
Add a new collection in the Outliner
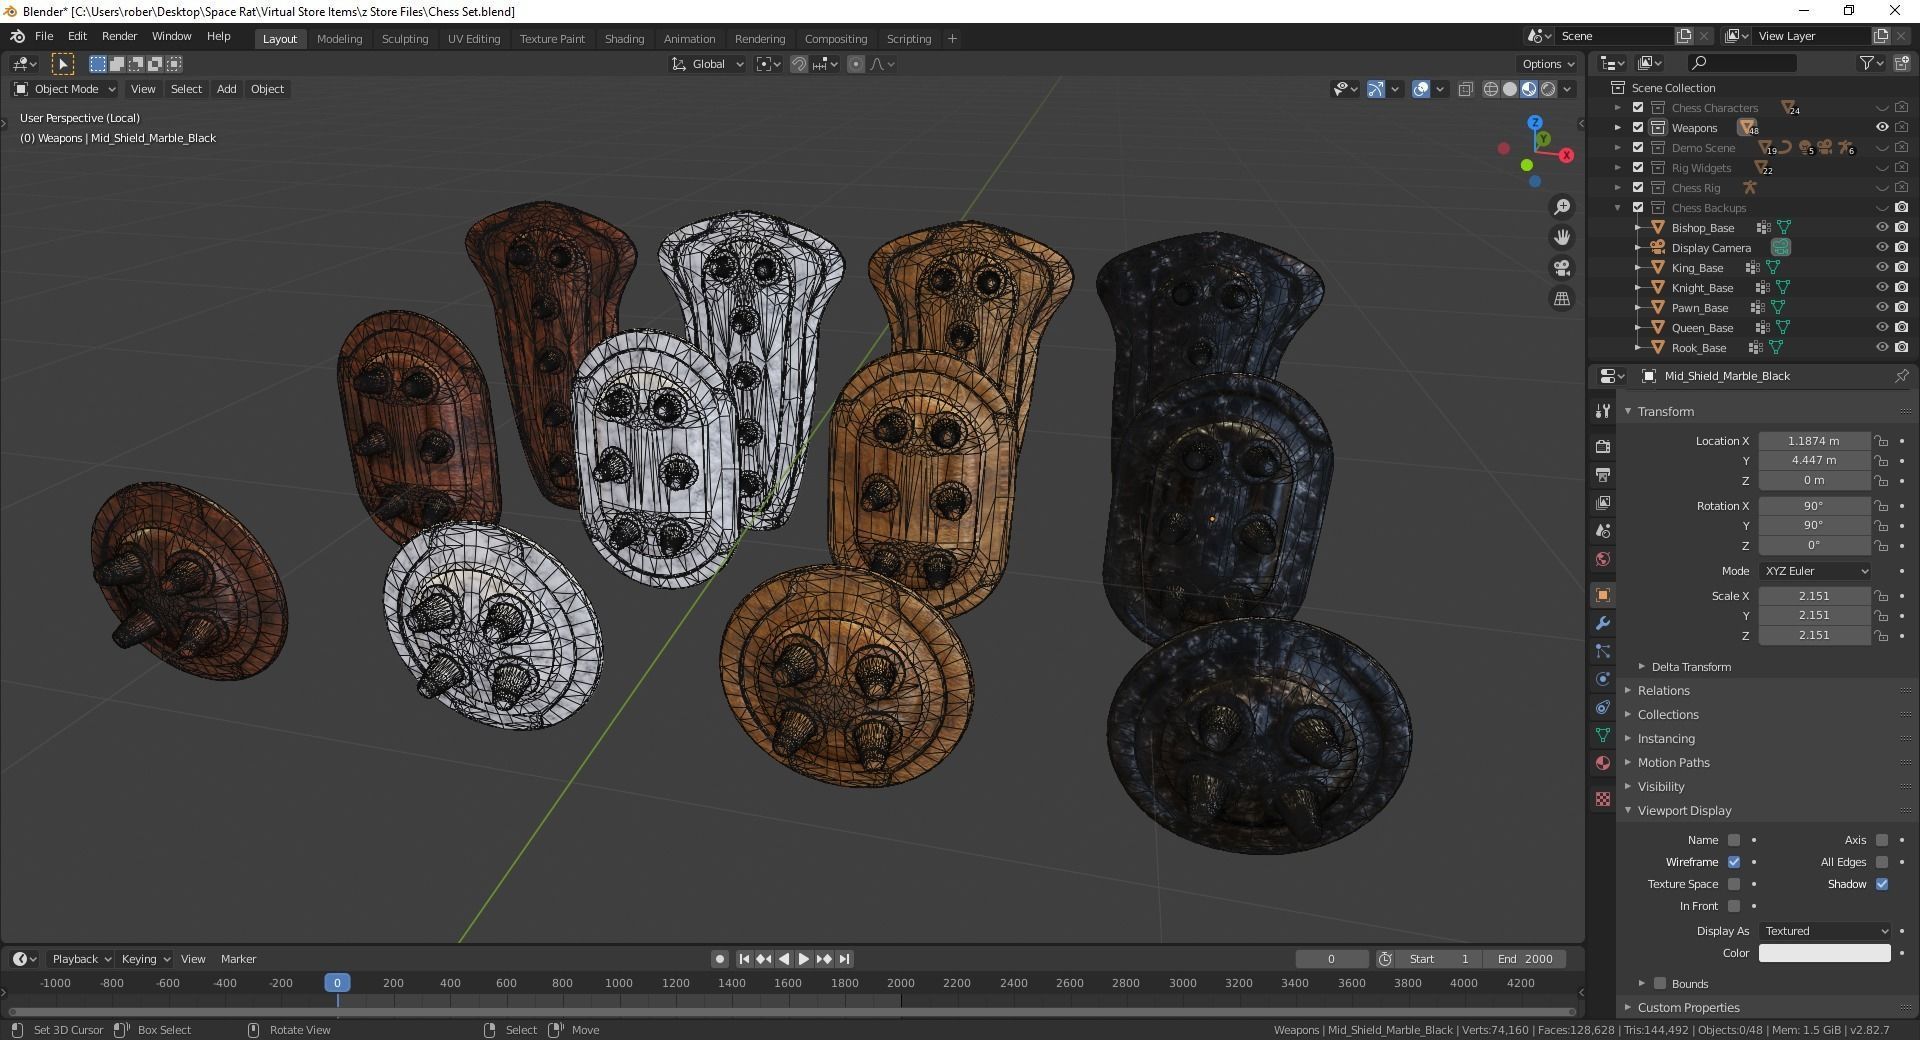(1901, 63)
